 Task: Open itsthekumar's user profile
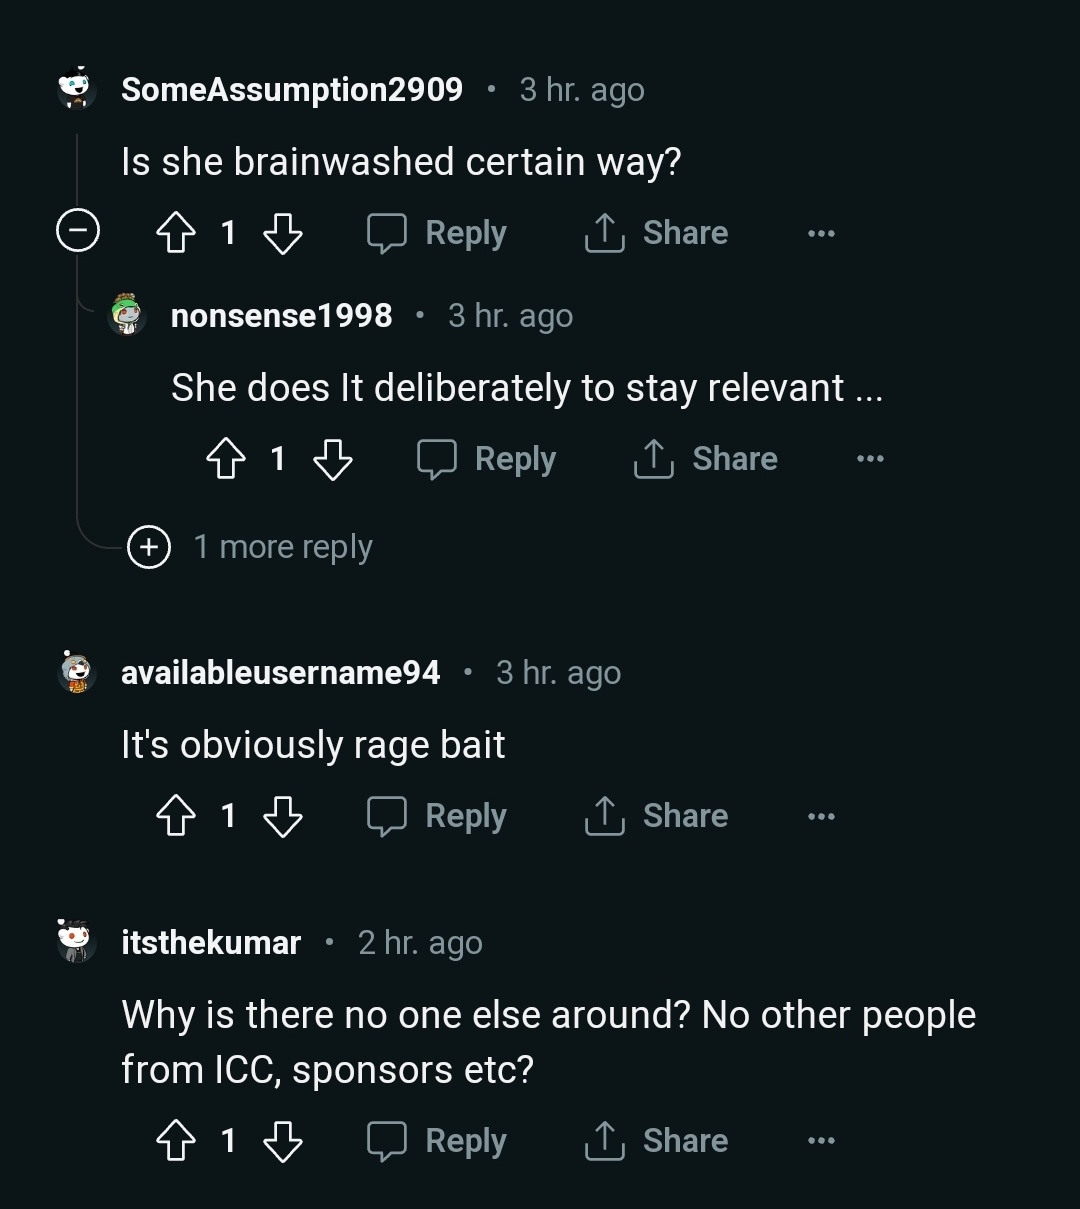point(210,943)
